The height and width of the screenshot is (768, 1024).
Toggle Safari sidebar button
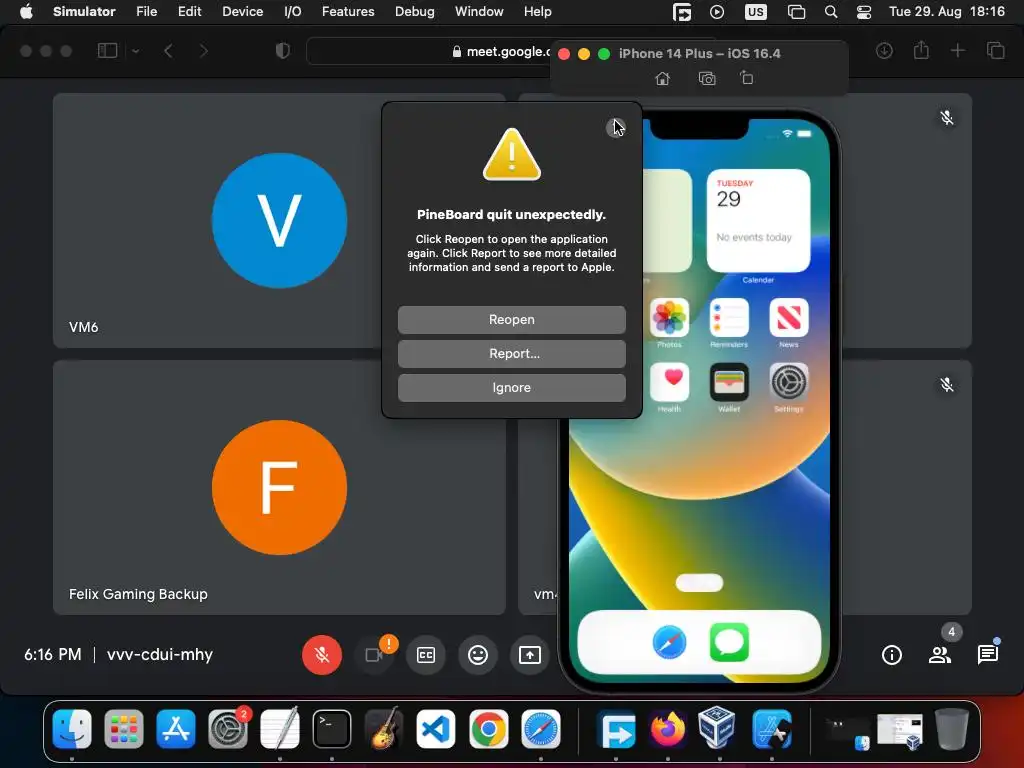[107, 51]
